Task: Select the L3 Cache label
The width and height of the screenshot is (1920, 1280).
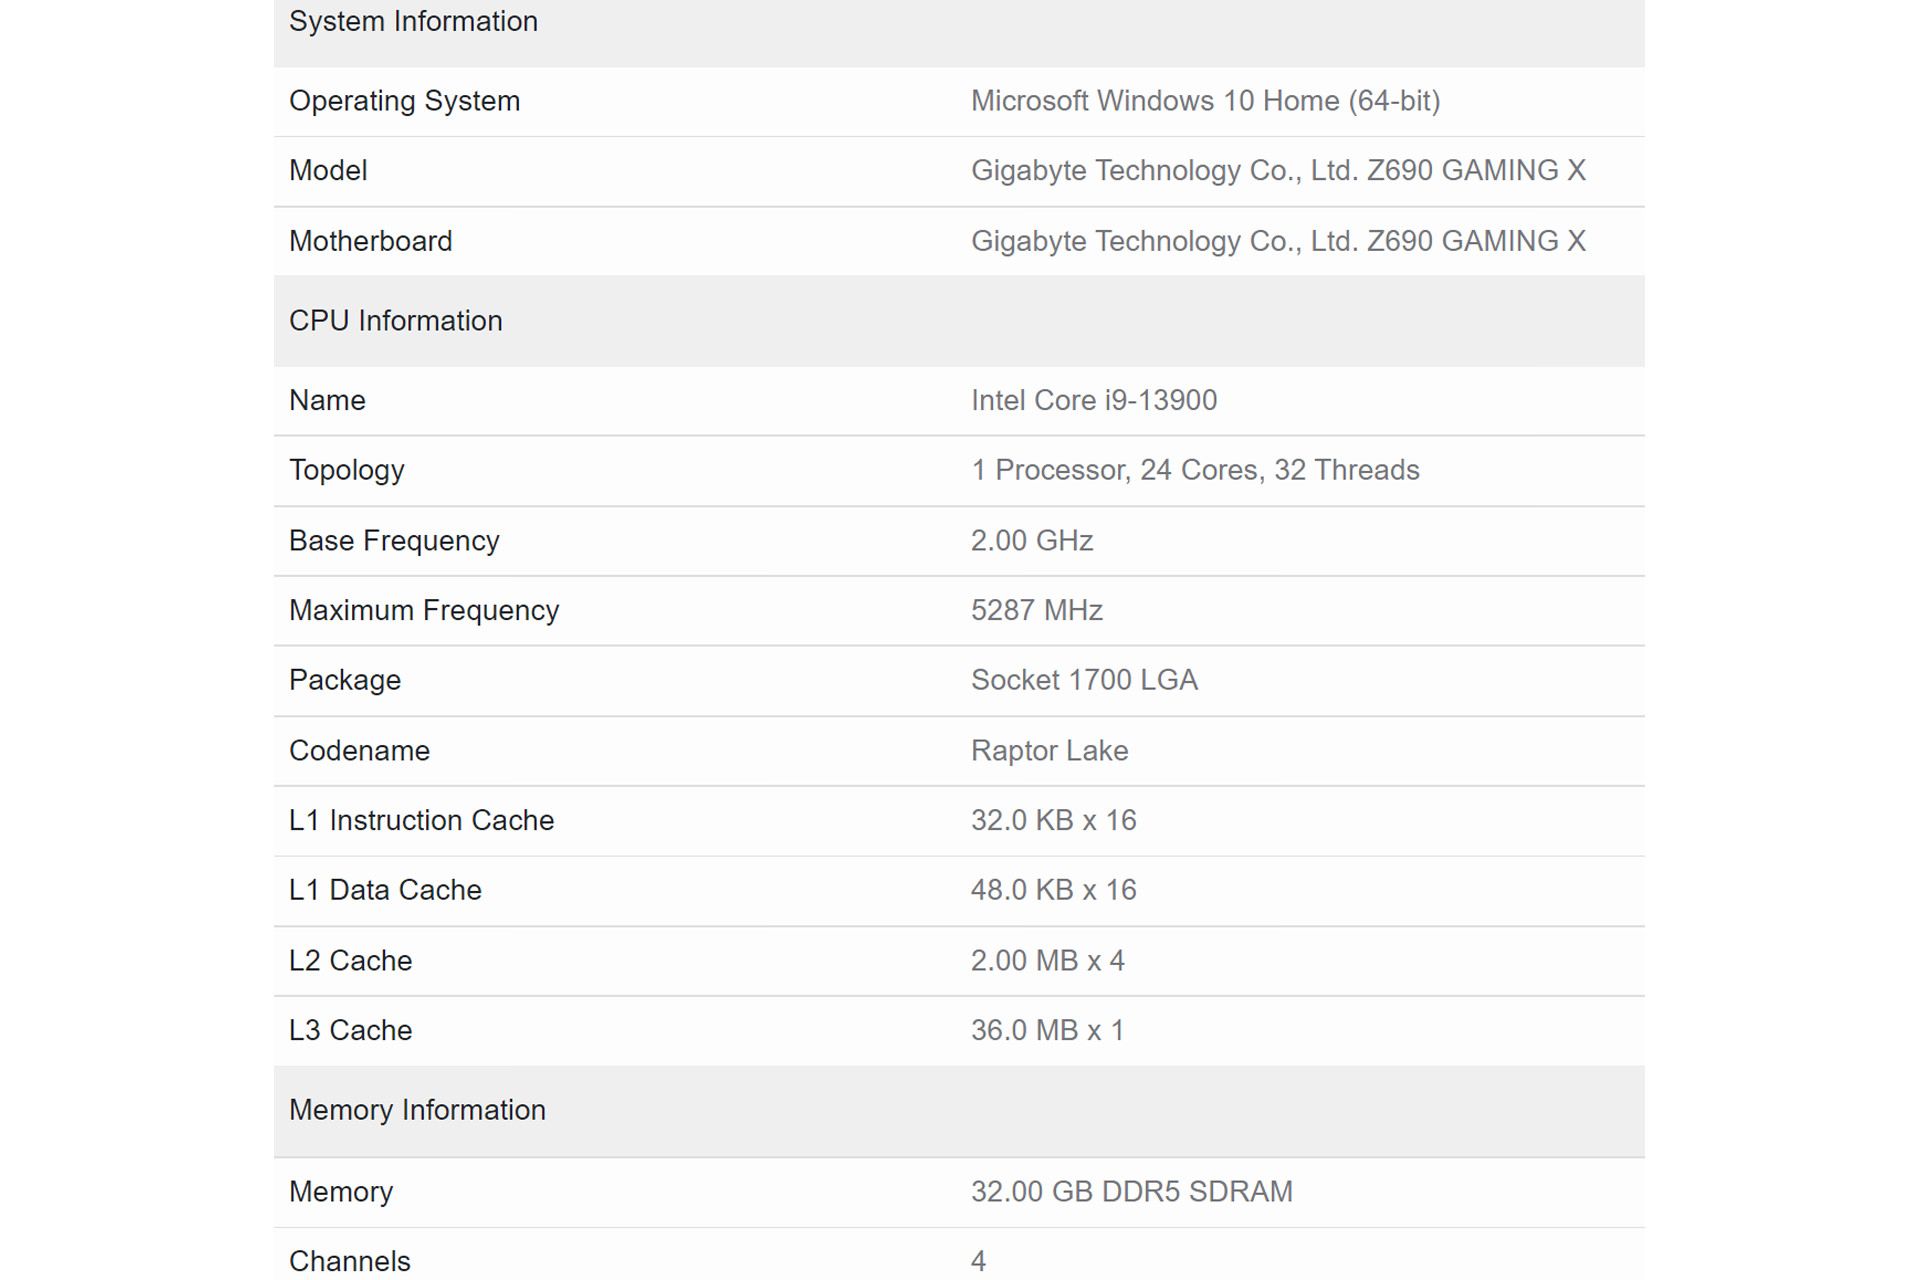Action: 350,1031
